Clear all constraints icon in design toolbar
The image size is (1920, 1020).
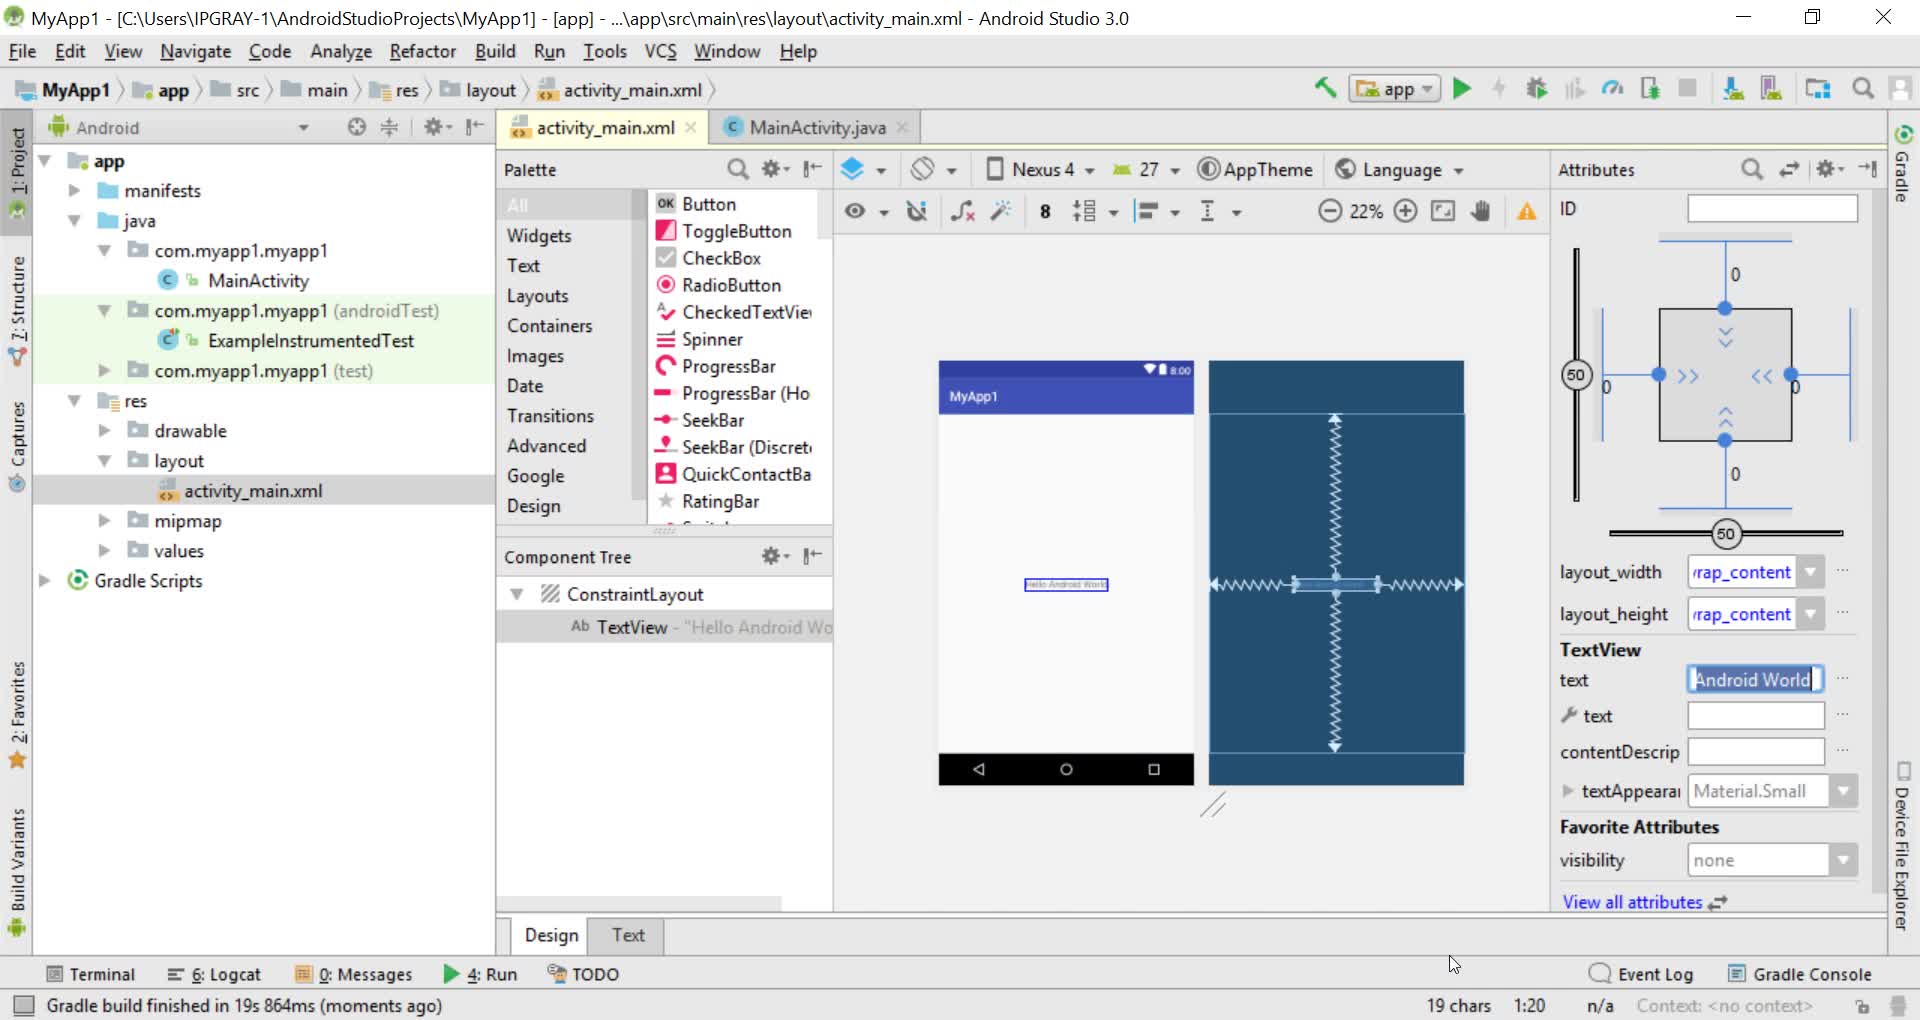point(962,211)
